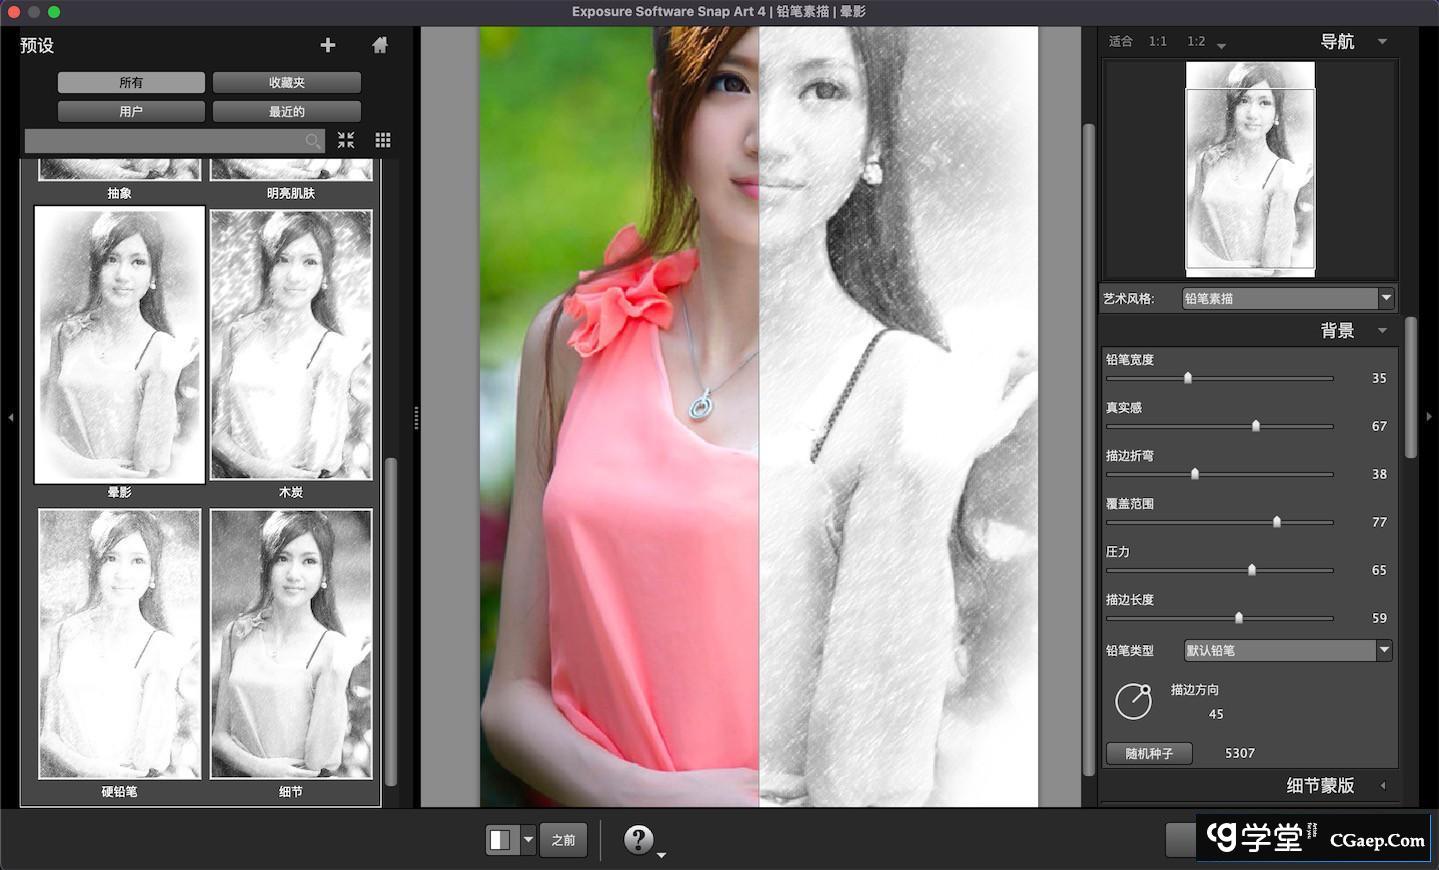Toggle the 之前 before view button
Image resolution: width=1439 pixels, height=870 pixels.
(x=564, y=840)
